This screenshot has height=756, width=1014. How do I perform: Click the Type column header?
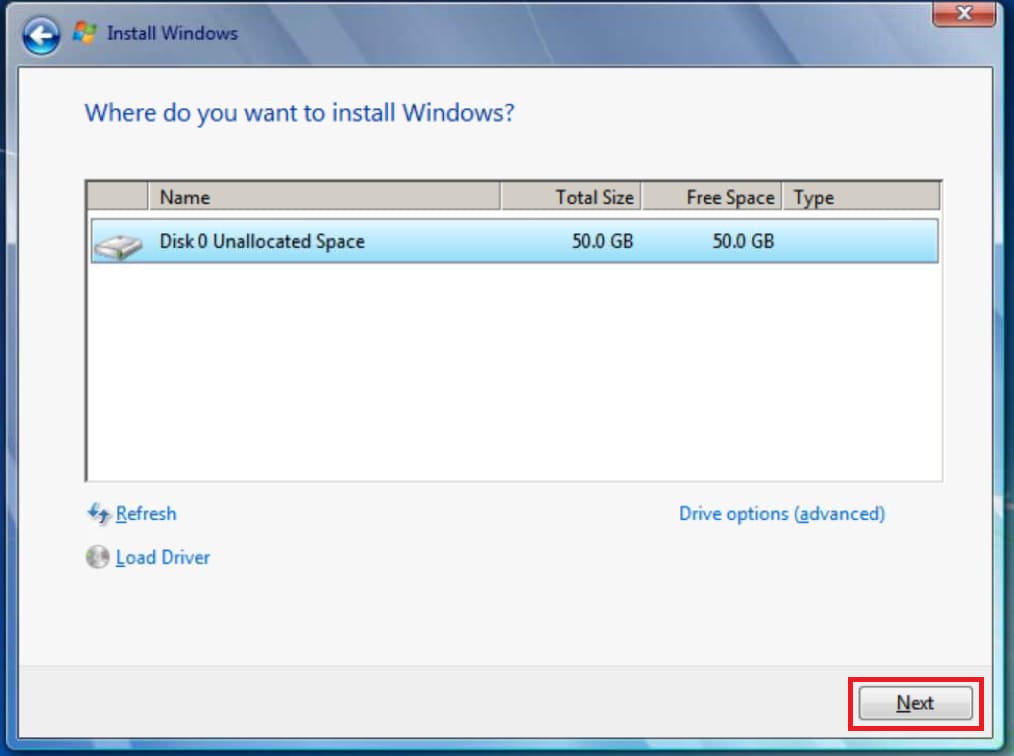[x=860, y=197]
